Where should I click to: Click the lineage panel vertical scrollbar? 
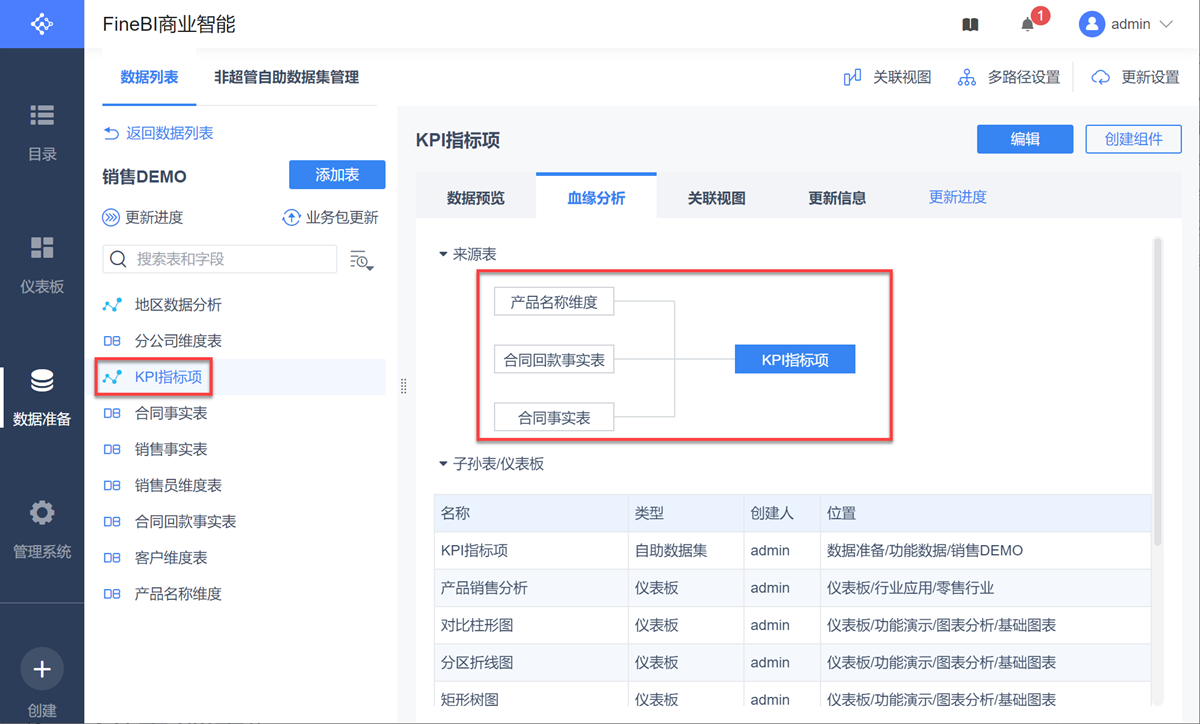(1157, 390)
